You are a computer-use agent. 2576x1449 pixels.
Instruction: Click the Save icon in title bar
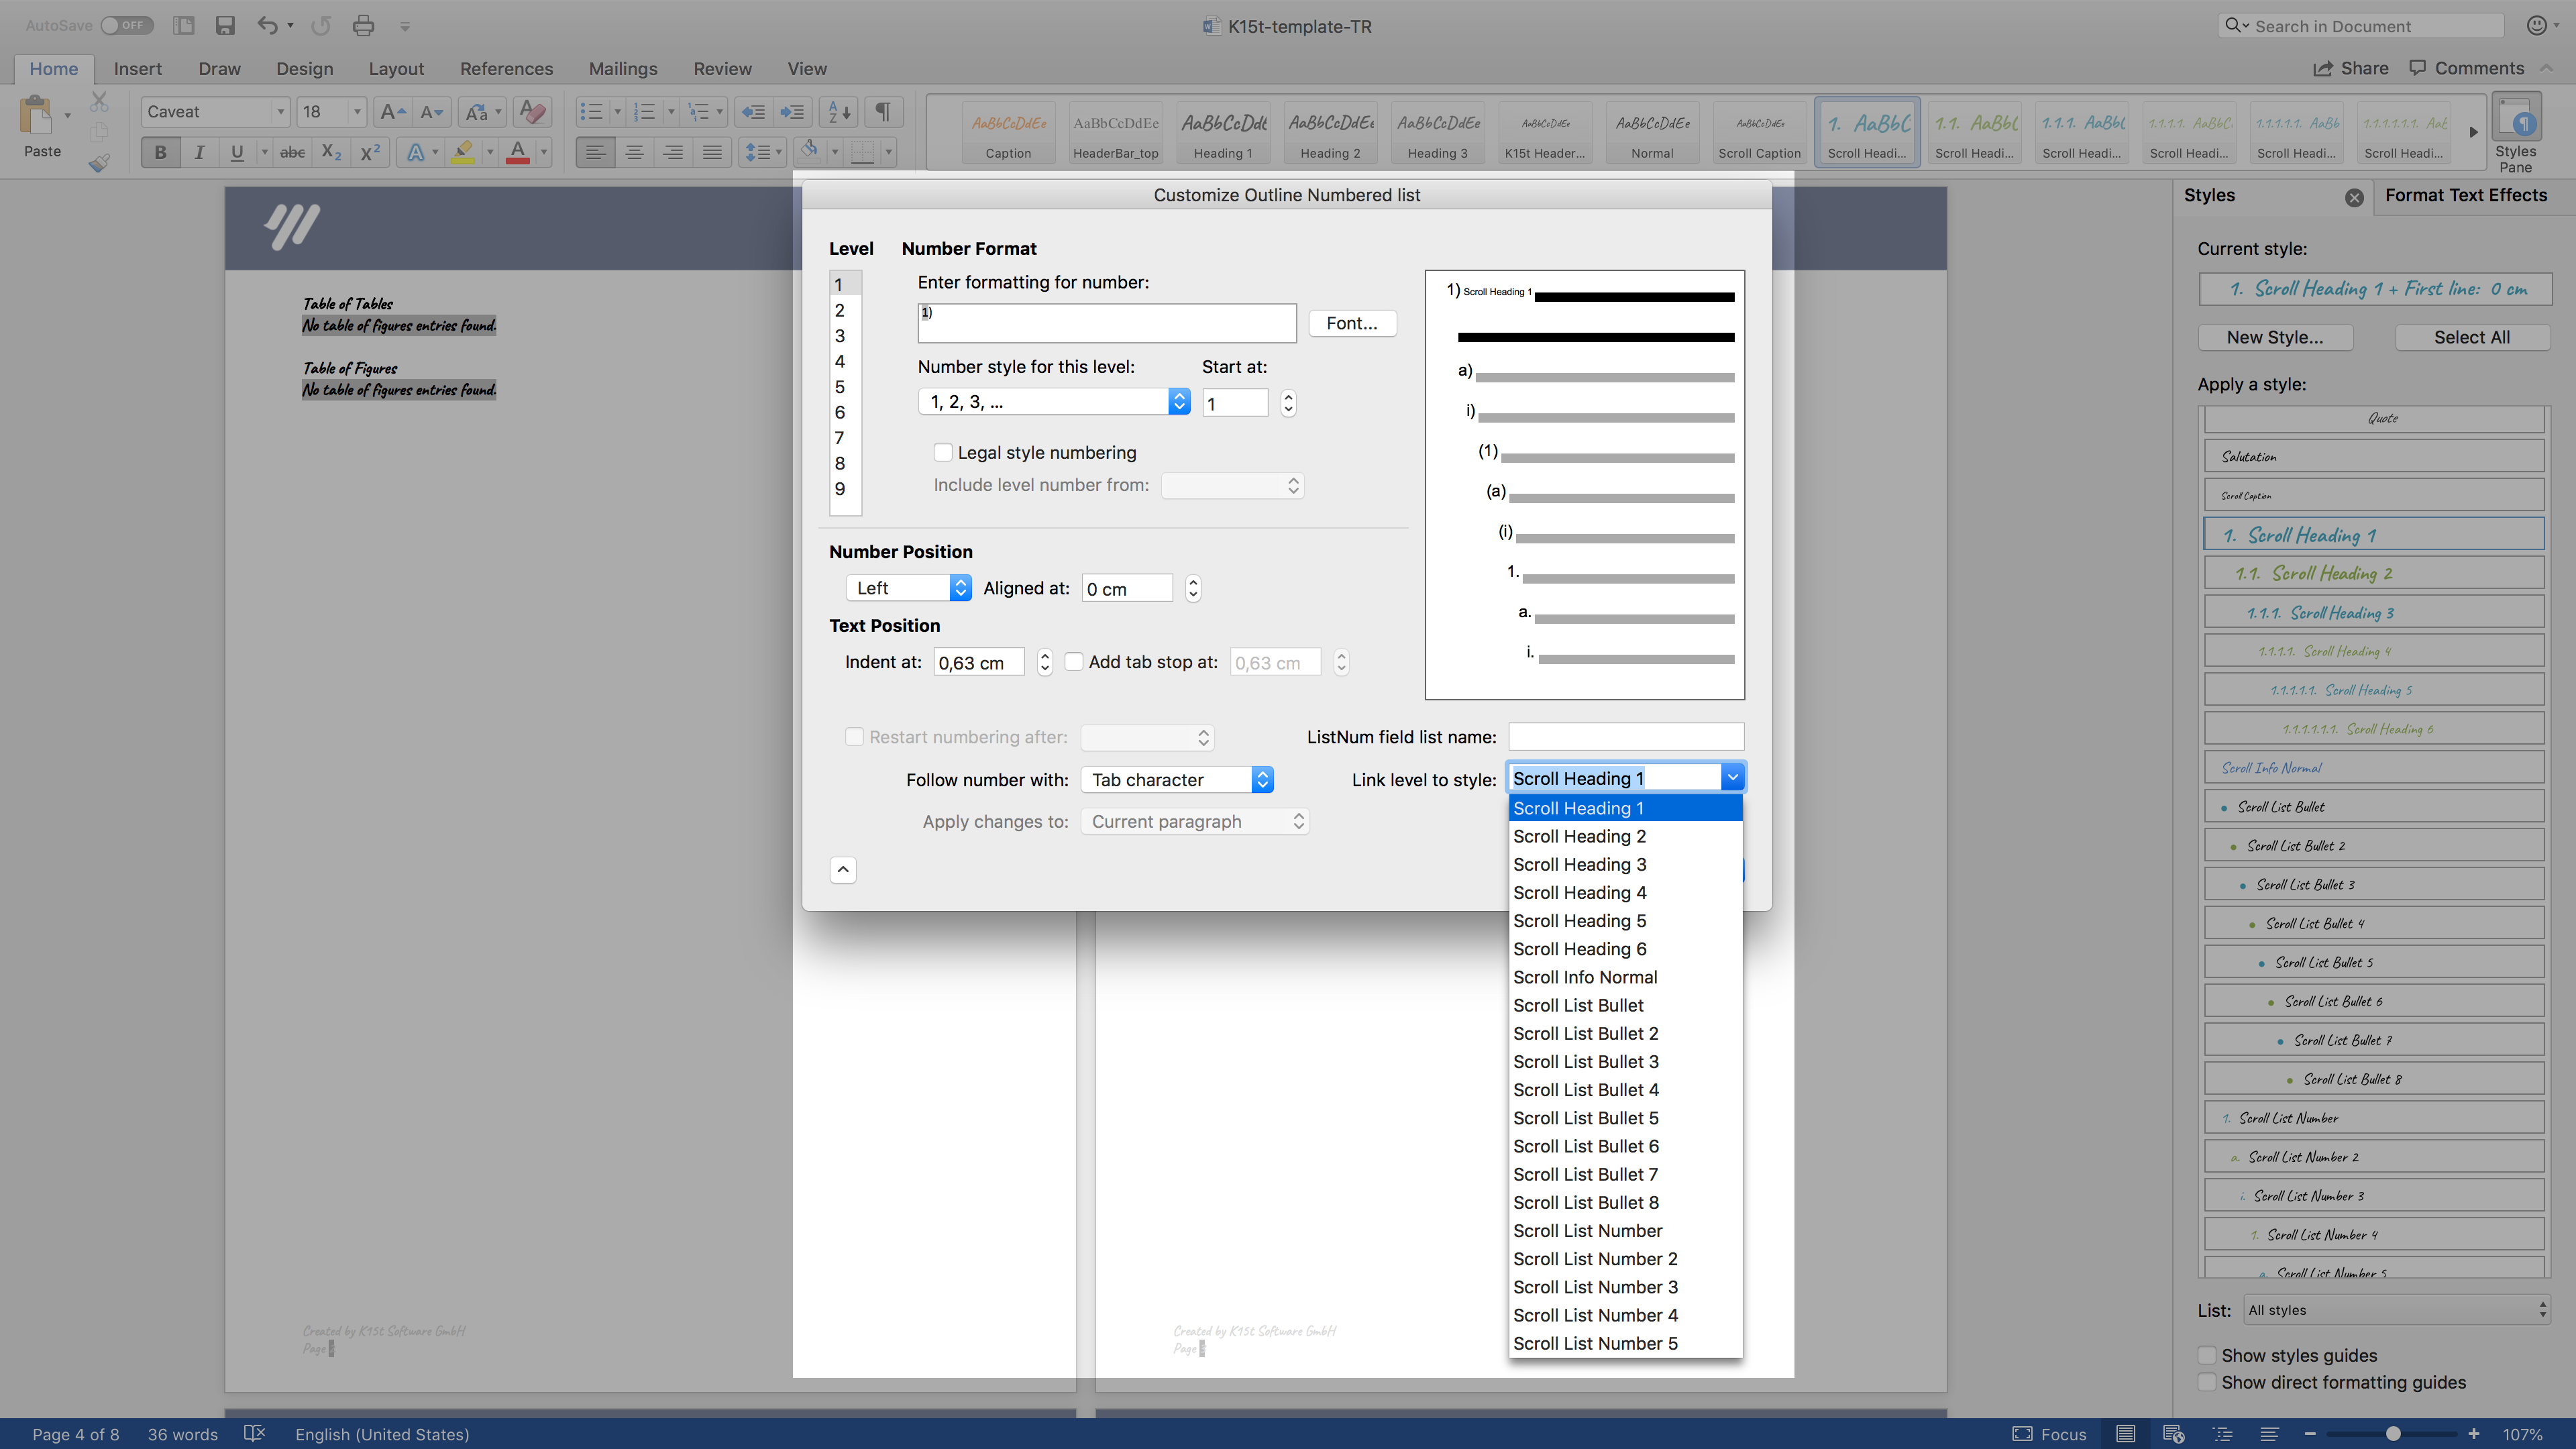point(225,26)
